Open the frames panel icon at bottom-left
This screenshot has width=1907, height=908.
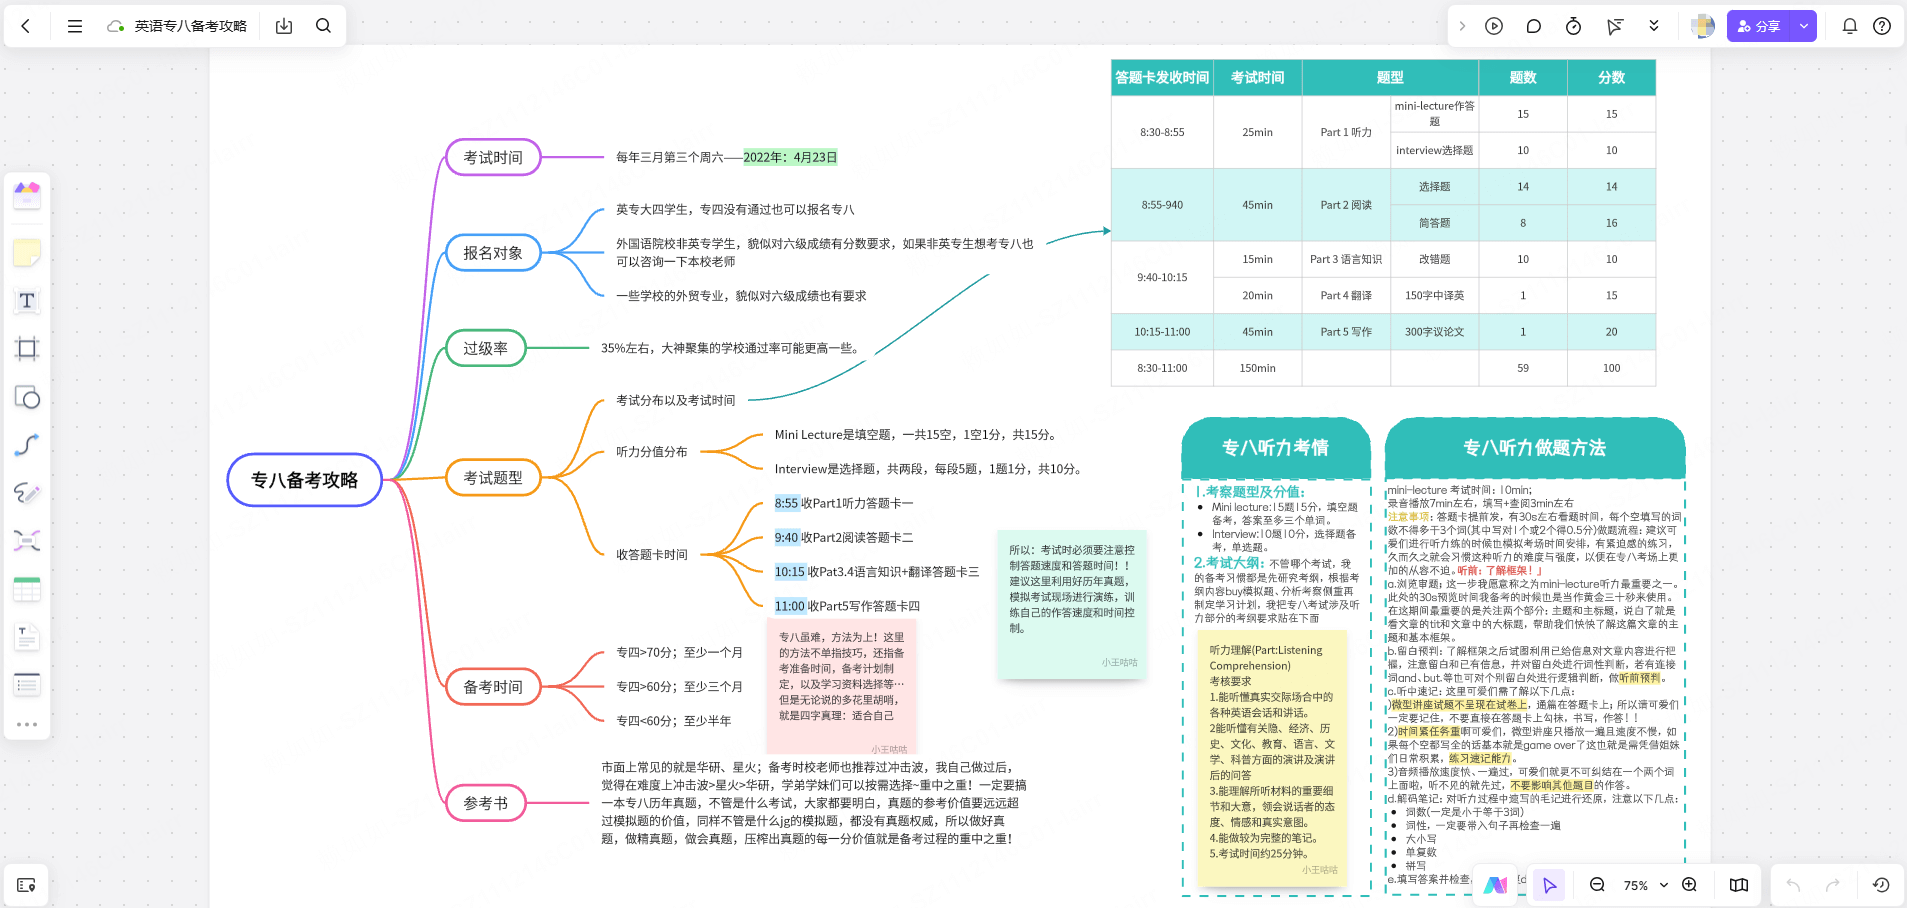tap(27, 885)
